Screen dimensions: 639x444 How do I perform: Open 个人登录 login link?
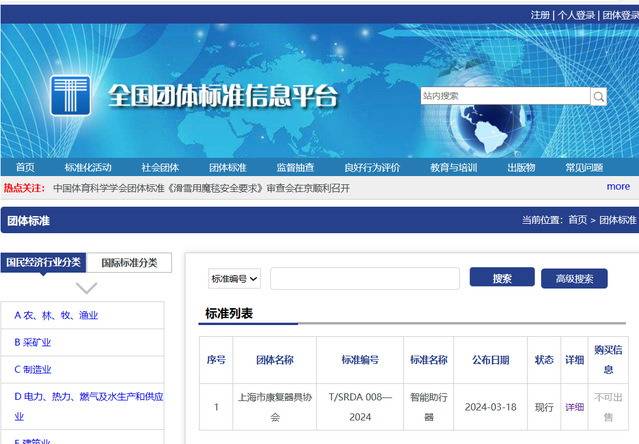(x=576, y=15)
